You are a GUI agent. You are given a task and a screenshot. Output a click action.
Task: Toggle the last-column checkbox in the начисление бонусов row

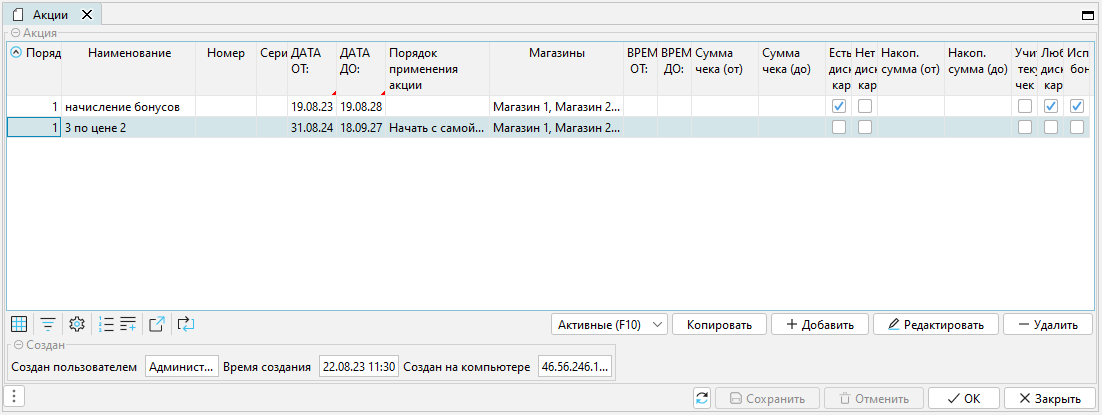click(x=1077, y=106)
